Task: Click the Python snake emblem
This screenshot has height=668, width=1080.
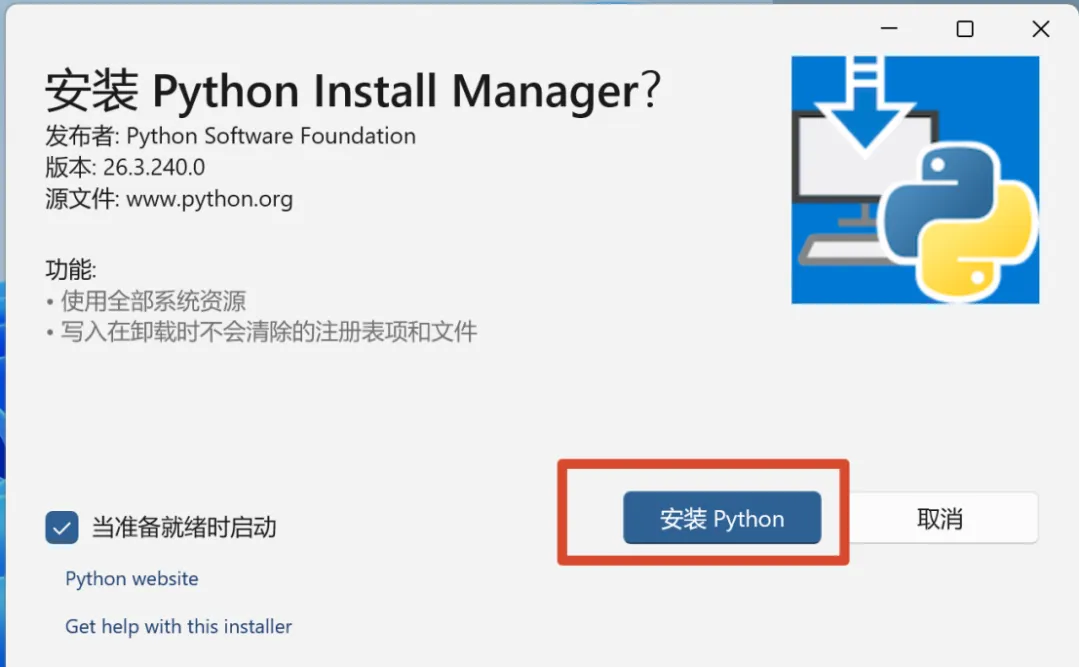Action: coord(960,220)
